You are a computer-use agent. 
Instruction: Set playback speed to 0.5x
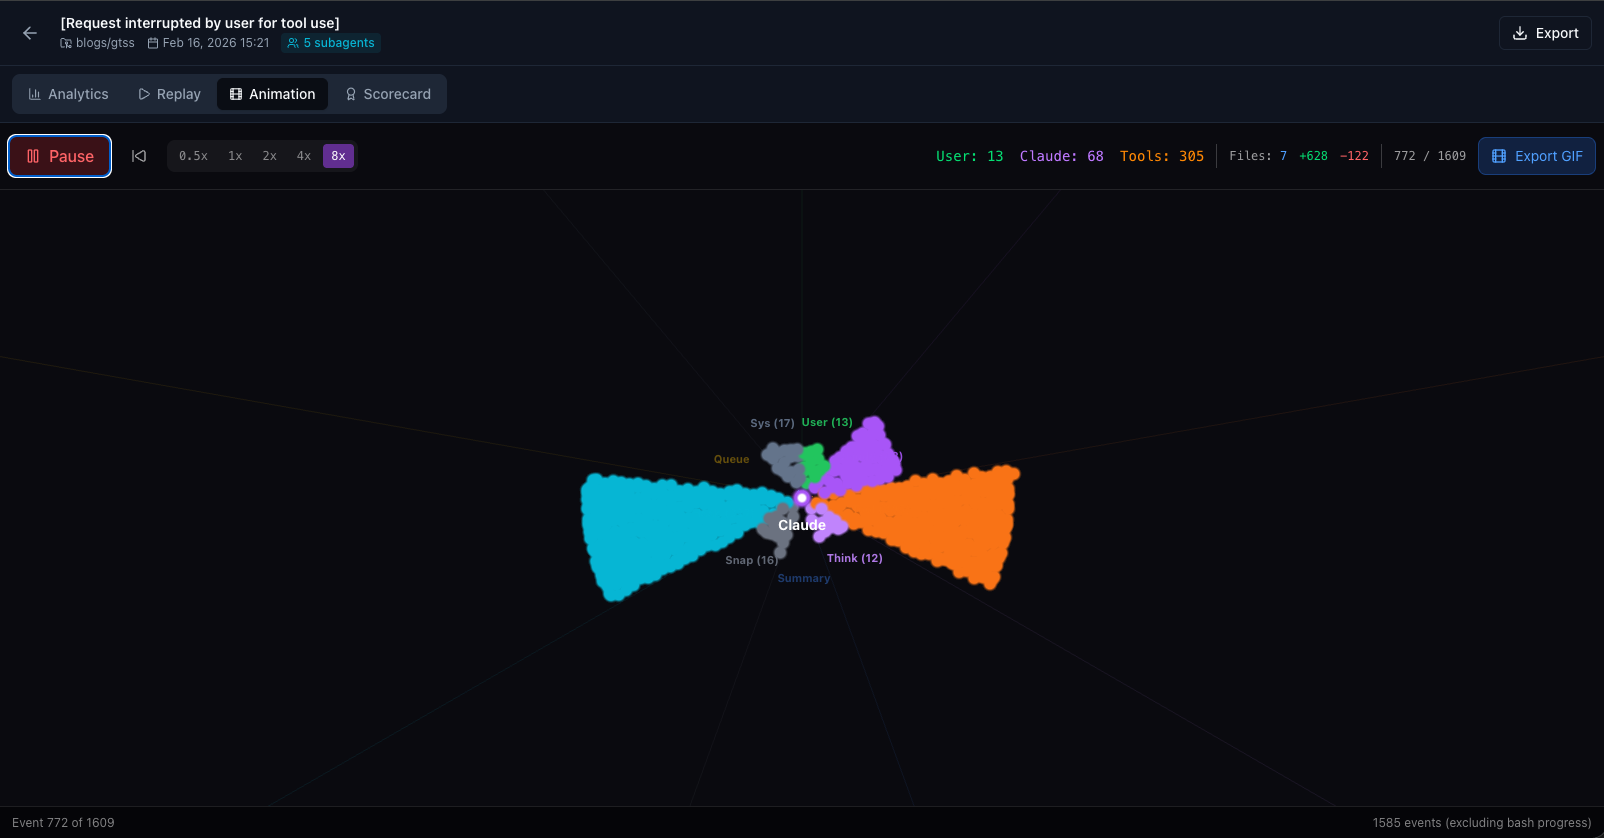pos(193,156)
